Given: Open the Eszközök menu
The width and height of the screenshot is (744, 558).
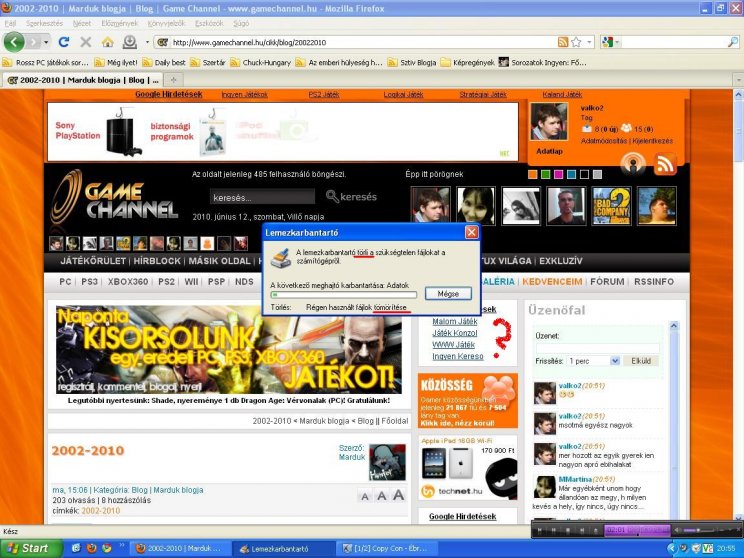Looking at the screenshot, I should pyautogui.click(x=209, y=23).
